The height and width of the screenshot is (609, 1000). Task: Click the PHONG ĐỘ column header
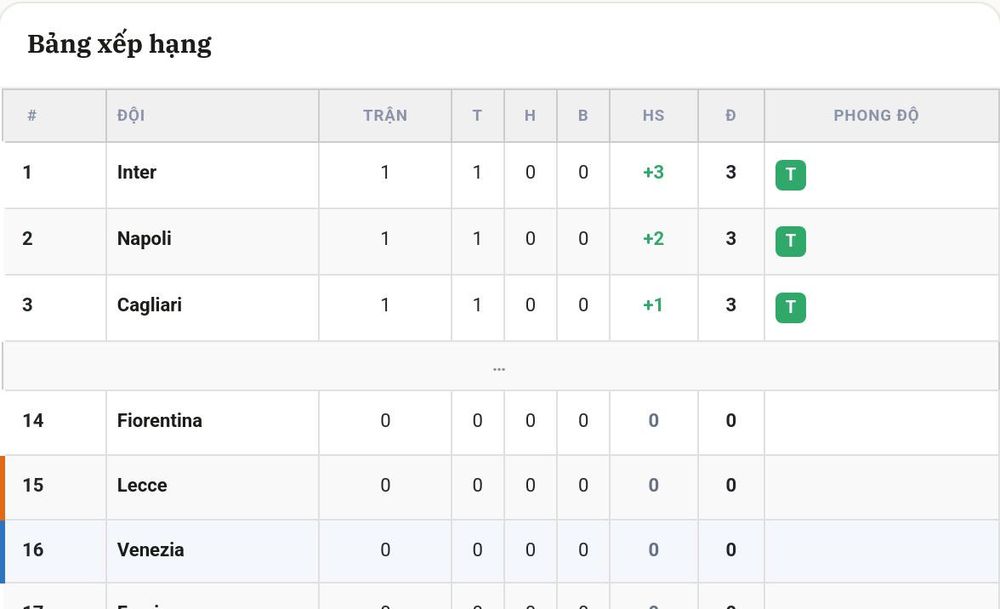[876, 115]
